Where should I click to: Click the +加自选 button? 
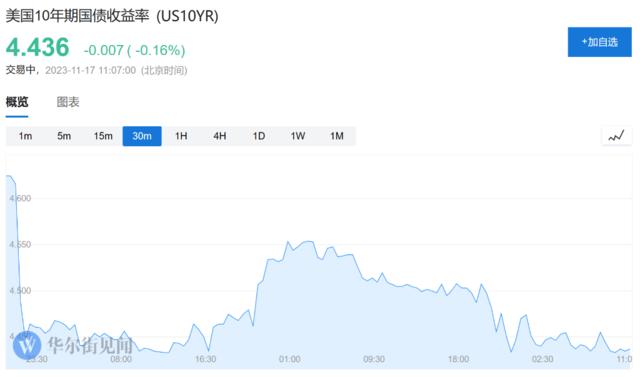600,42
